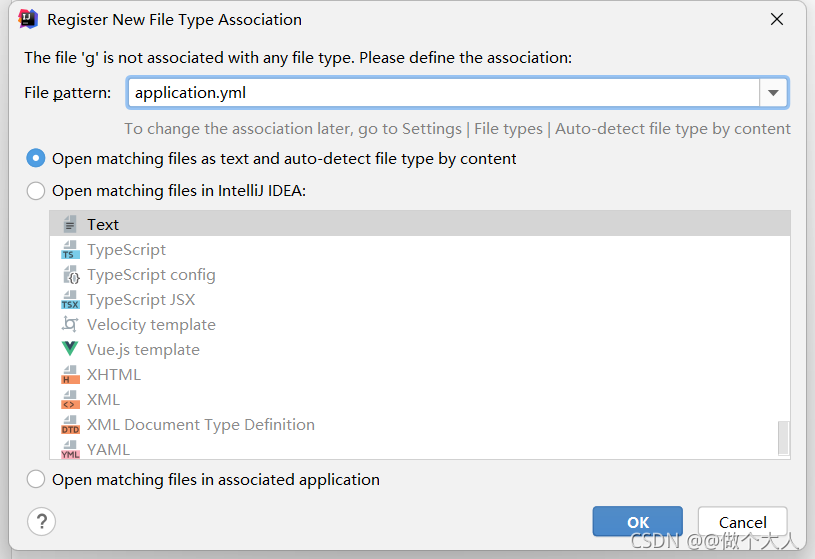Select open in associated application option

[x=36, y=479]
